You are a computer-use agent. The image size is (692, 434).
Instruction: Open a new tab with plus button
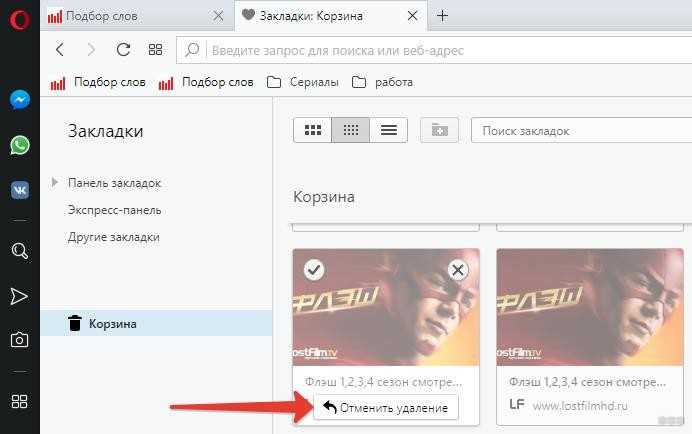coord(442,16)
